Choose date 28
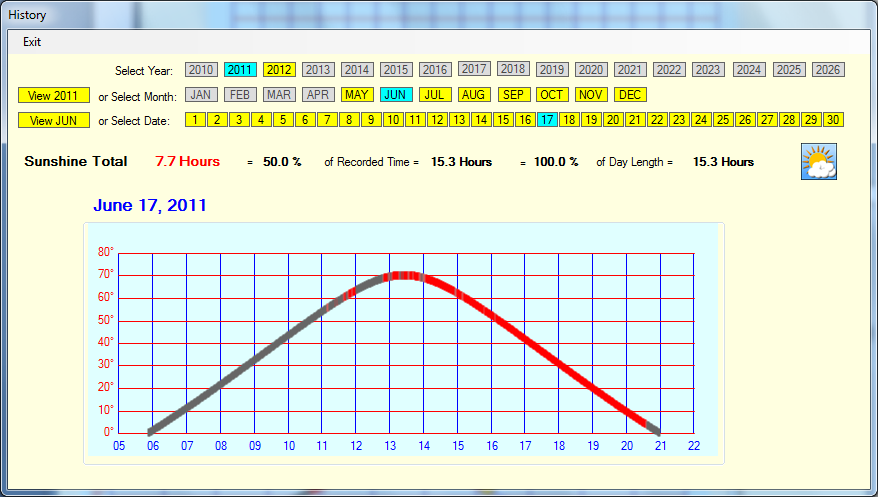This screenshot has height=497, width=878. 790,120
